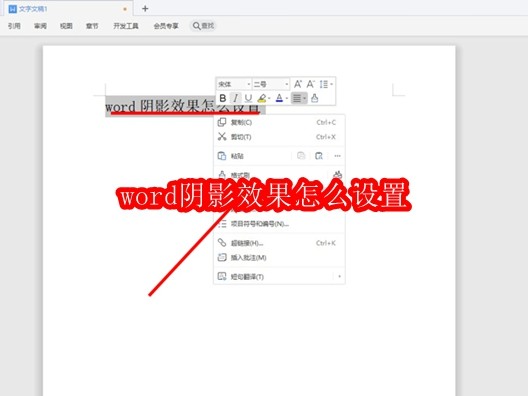Screen dimensions: 528x396
Task: Choose 剪切(T) from the context menu
Action: (x=279, y=137)
